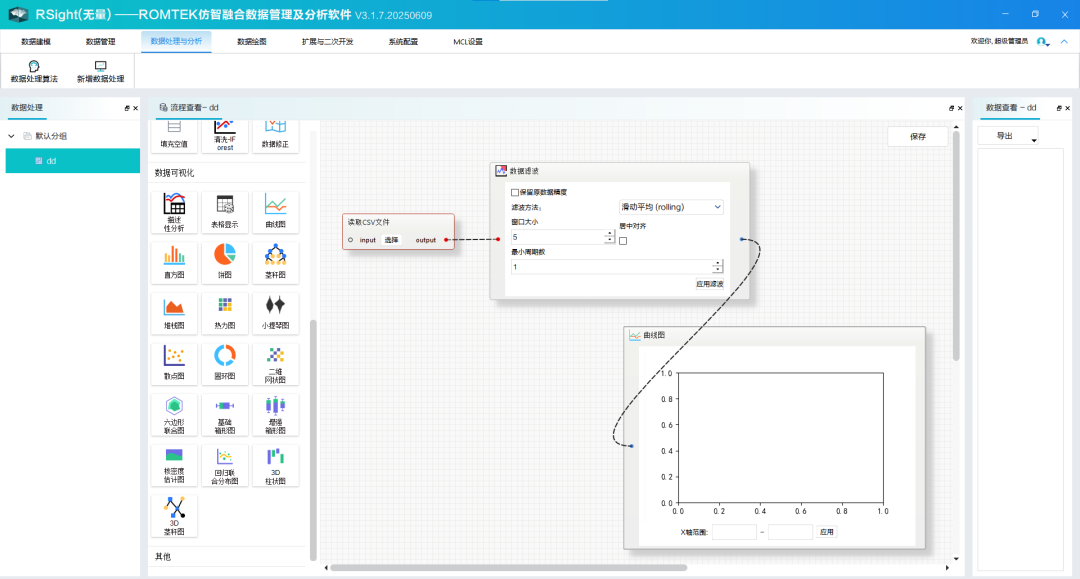Click the 窗口大小 window size field

pos(557,237)
